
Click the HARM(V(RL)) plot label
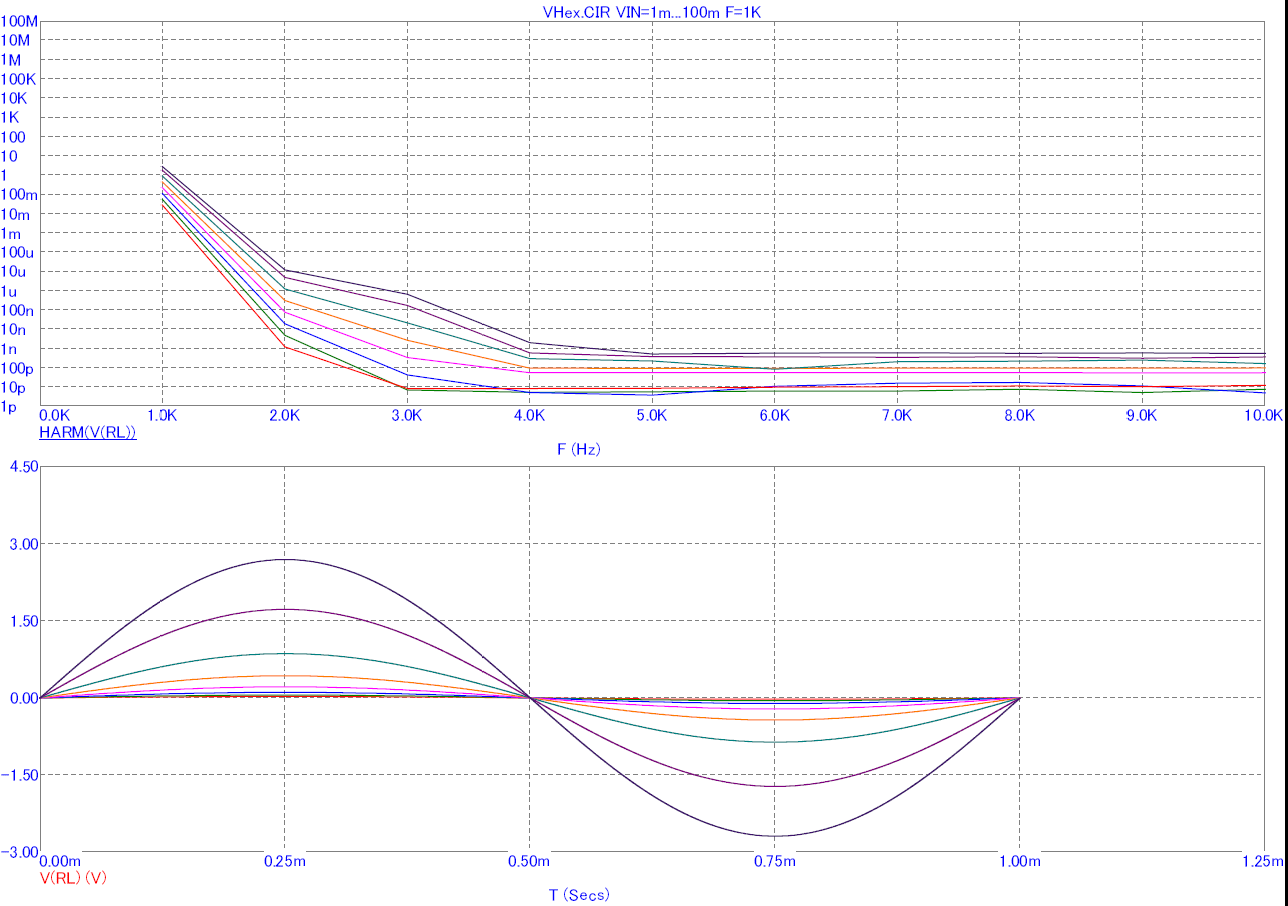87,432
